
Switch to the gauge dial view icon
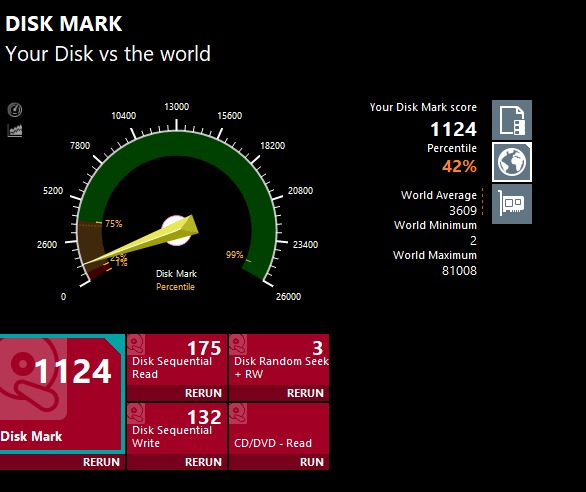(x=15, y=110)
